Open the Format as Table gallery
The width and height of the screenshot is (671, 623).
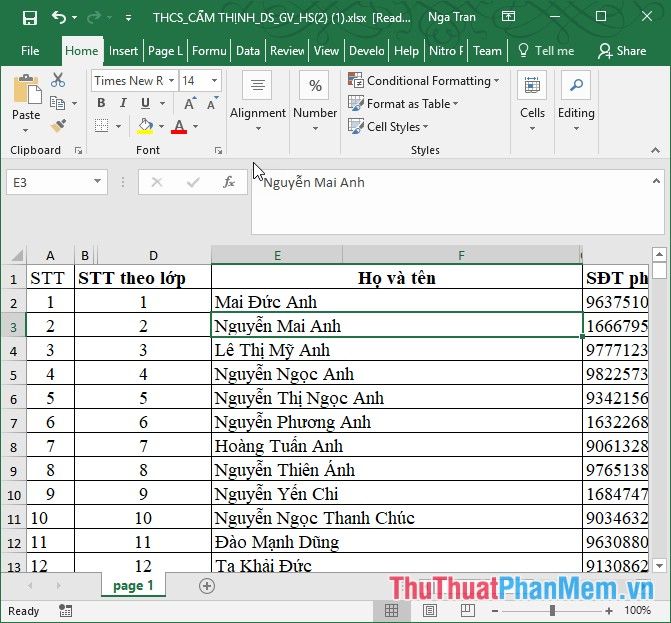(403, 104)
